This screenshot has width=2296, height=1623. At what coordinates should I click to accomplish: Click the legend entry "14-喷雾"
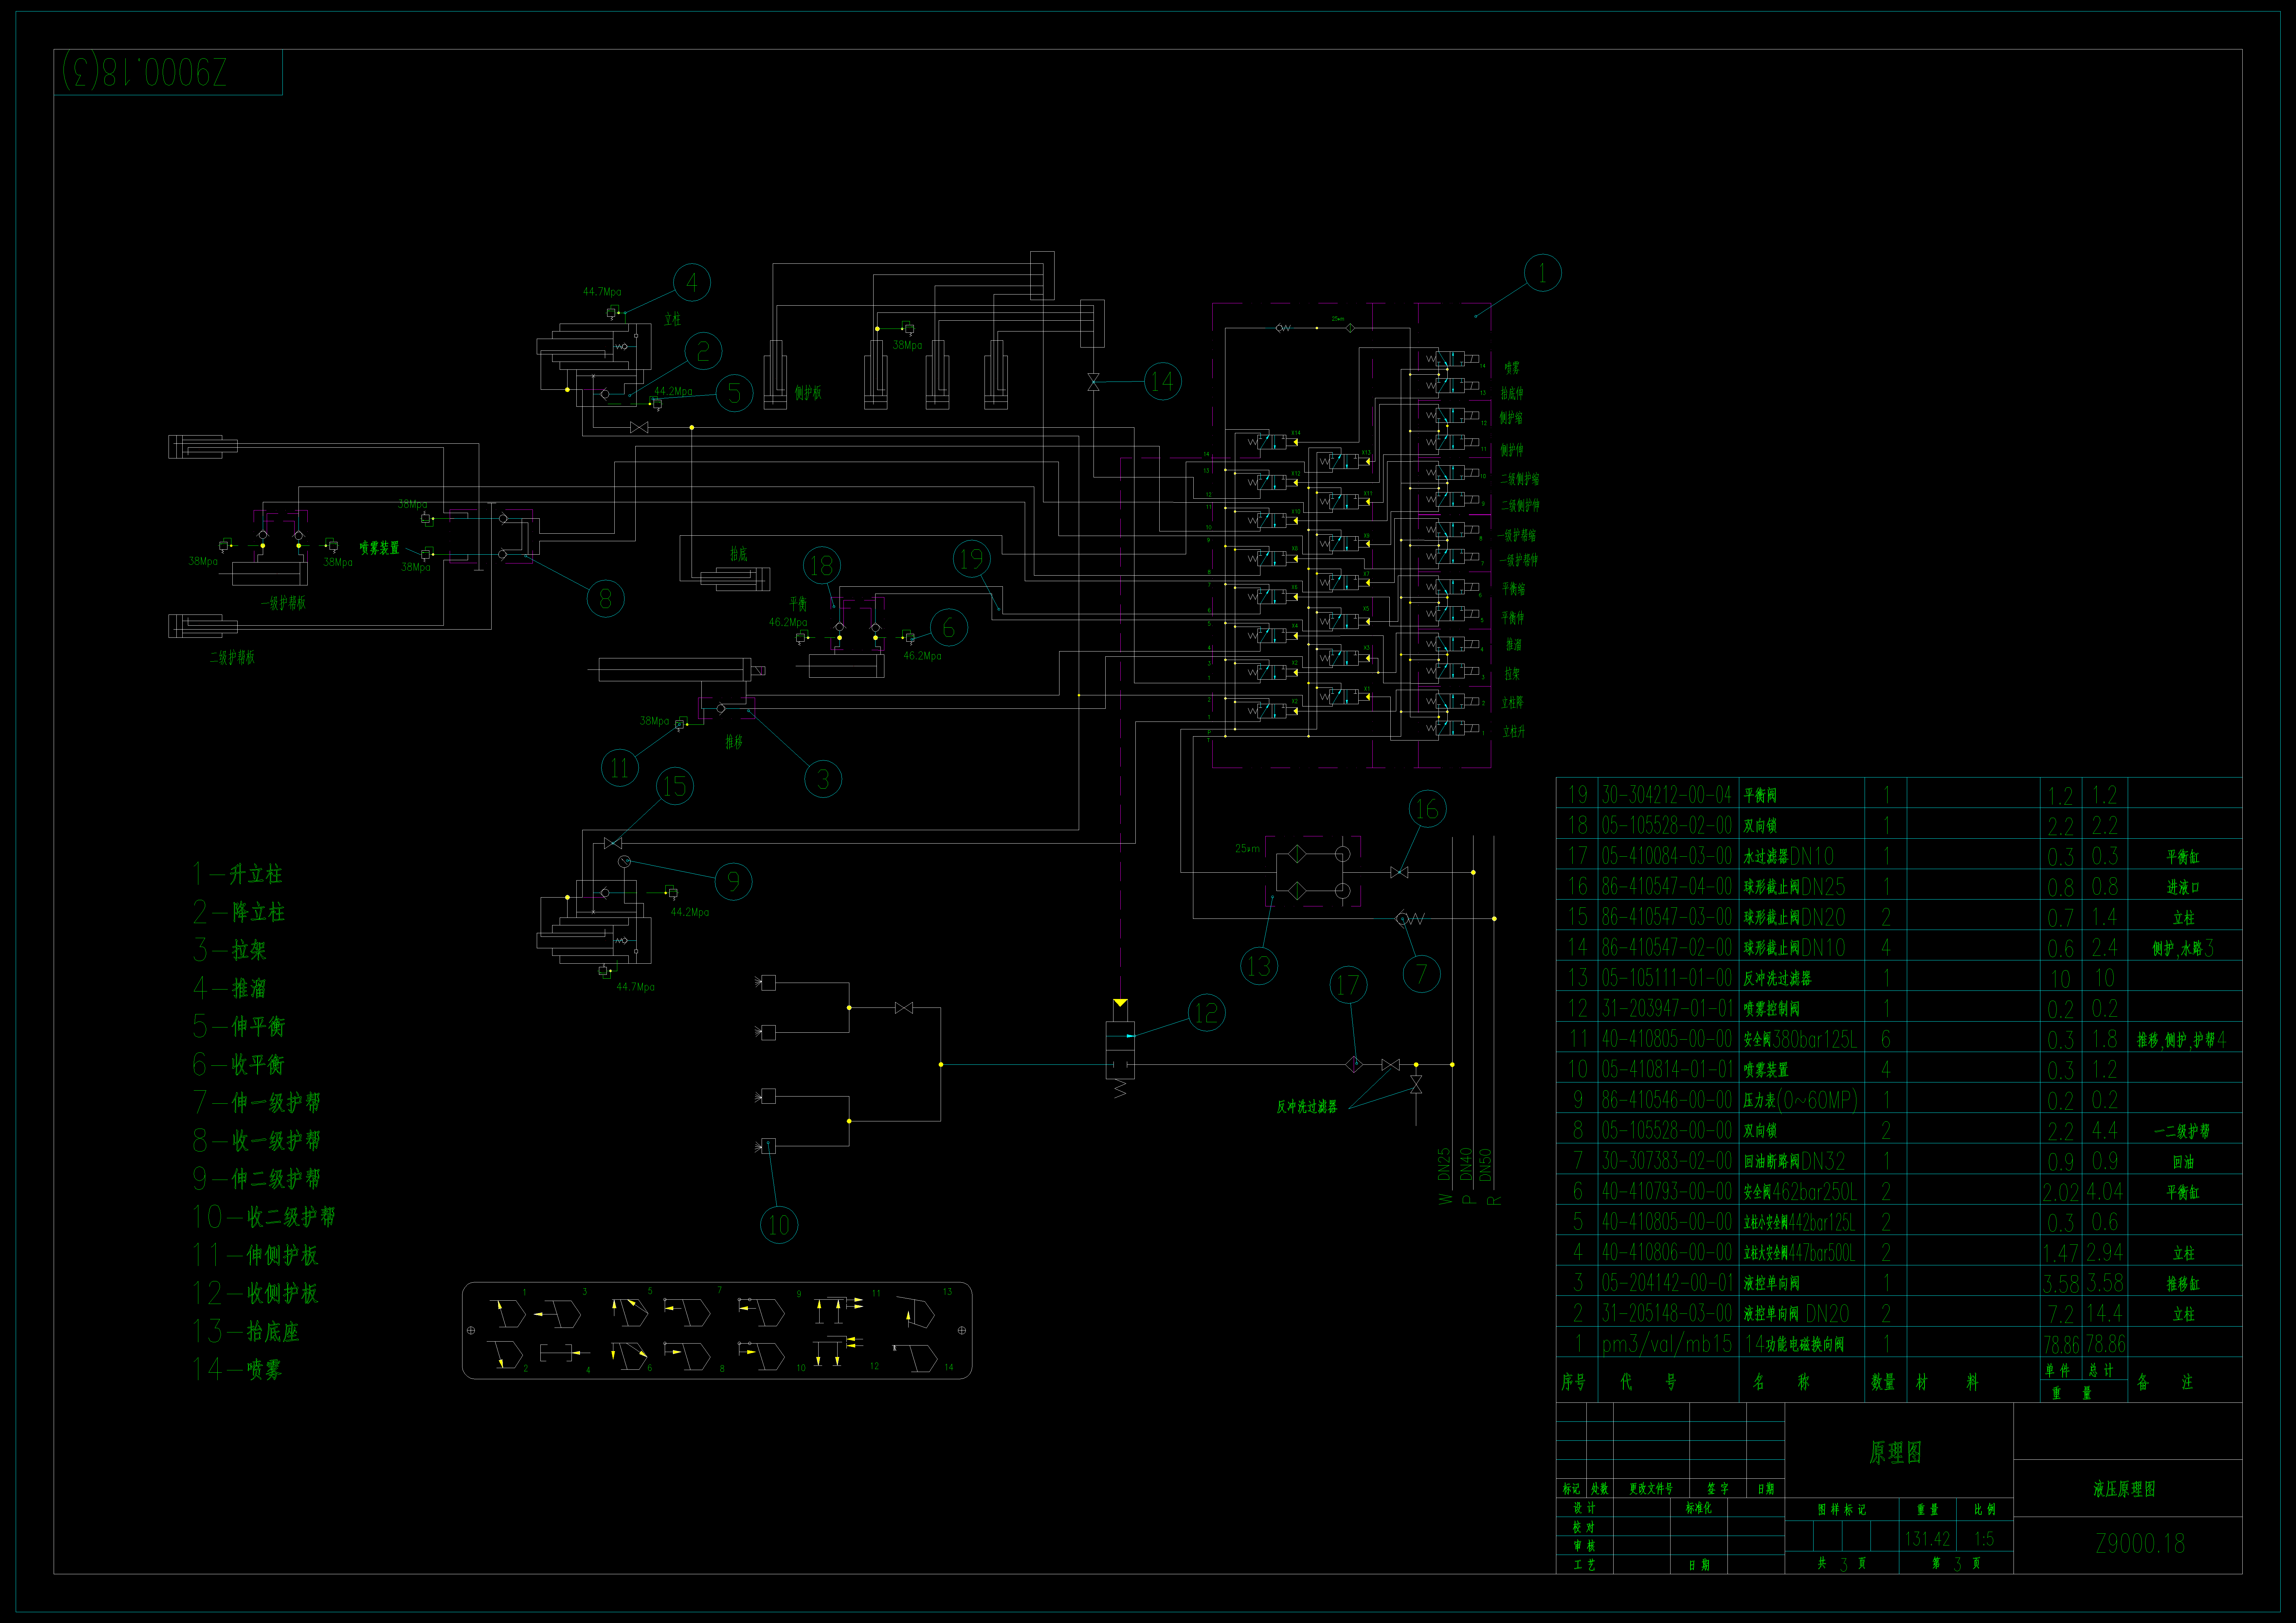point(238,1369)
